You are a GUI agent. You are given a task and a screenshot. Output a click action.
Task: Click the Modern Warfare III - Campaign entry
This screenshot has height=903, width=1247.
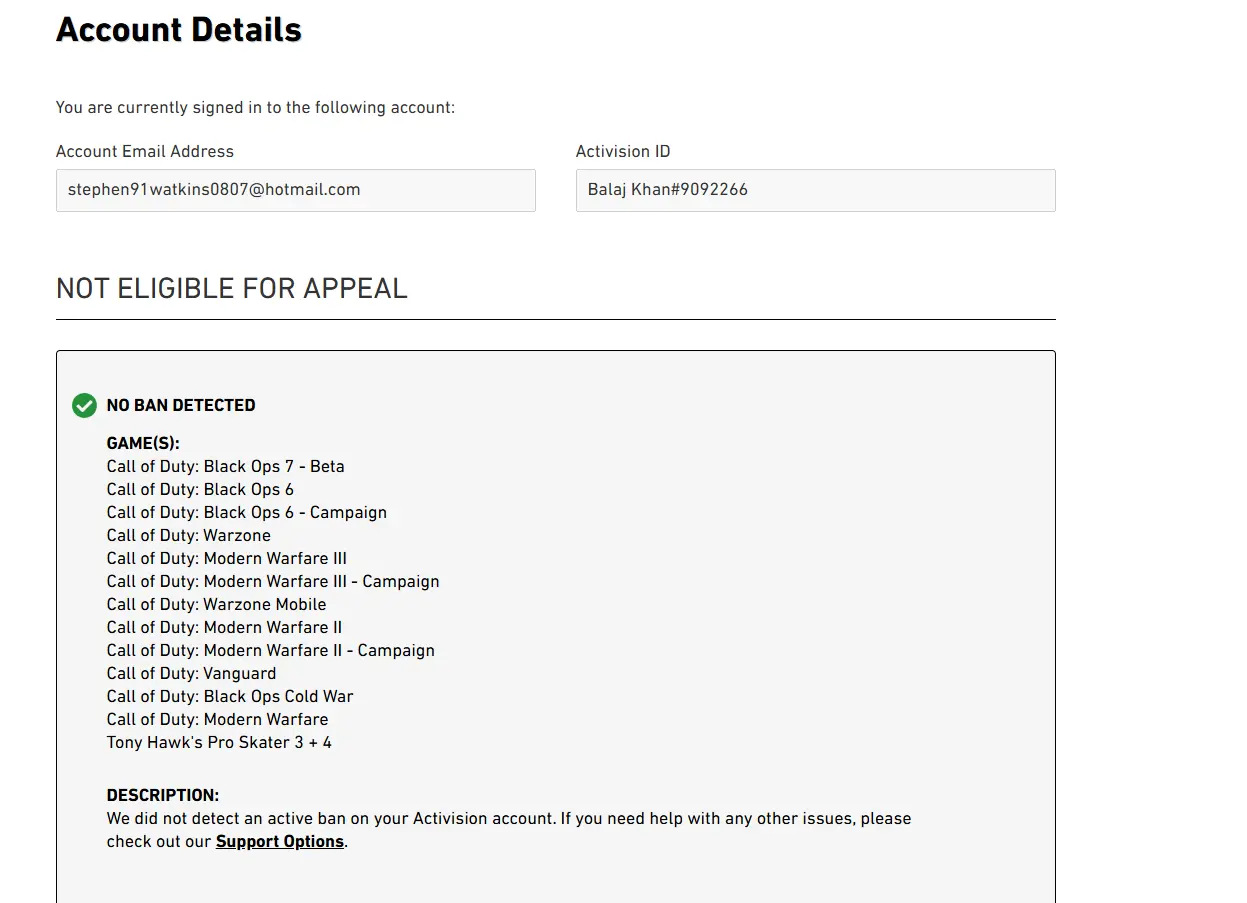point(273,581)
